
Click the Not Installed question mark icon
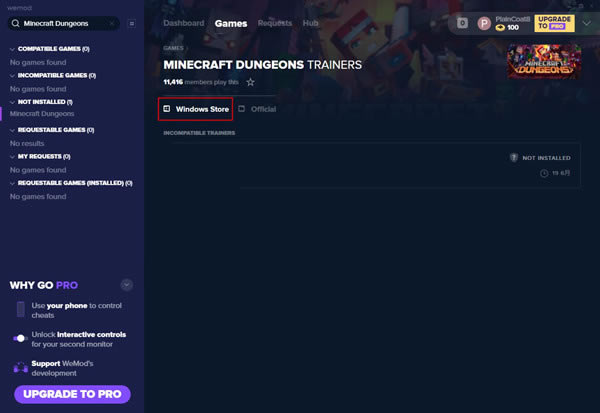(x=514, y=158)
